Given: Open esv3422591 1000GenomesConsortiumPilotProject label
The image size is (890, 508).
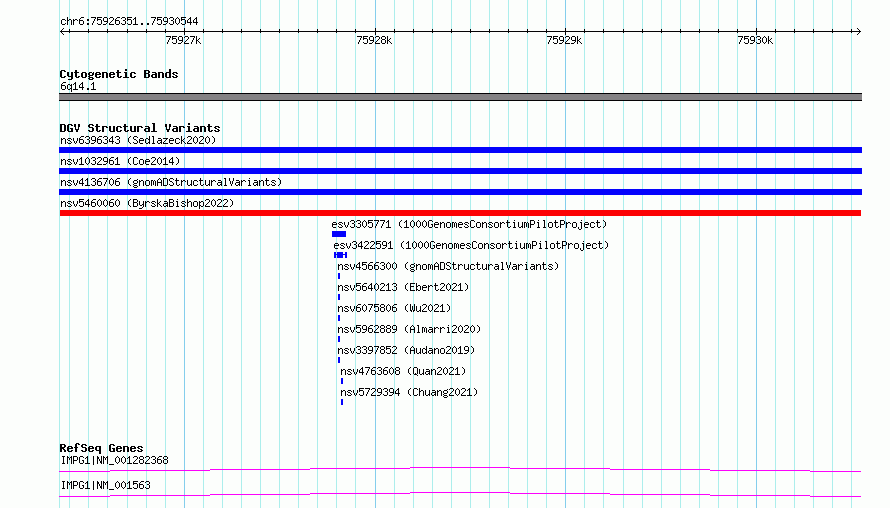Looking at the screenshot, I should click(471, 245).
